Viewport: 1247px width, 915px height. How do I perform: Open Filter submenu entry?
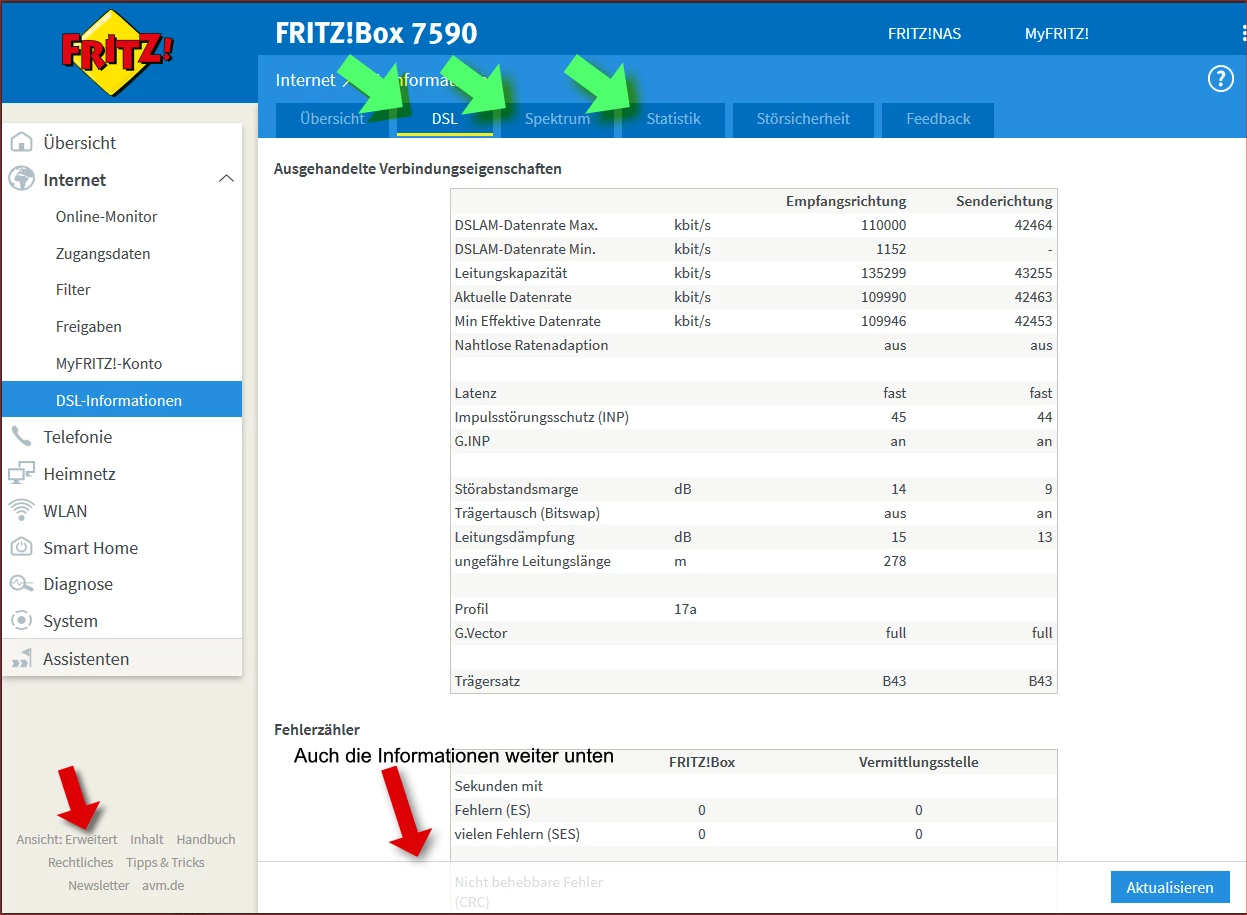click(73, 289)
